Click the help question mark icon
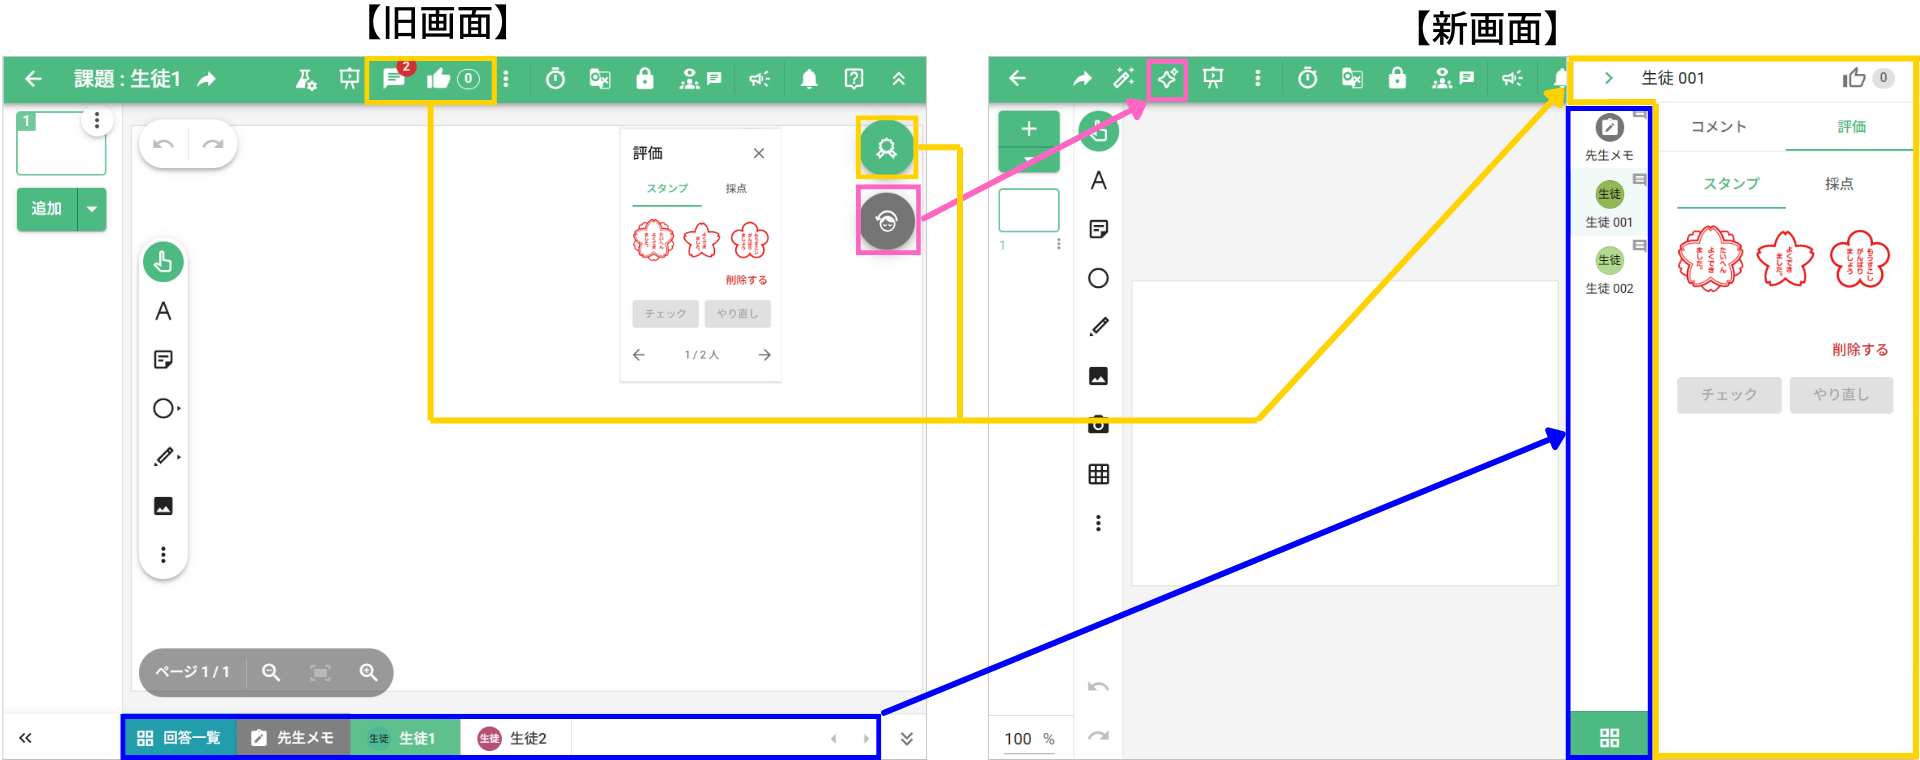 tap(854, 79)
